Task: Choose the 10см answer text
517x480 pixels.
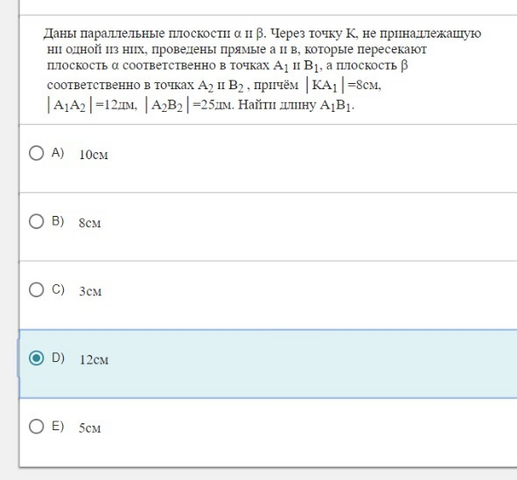Action: tap(94, 155)
